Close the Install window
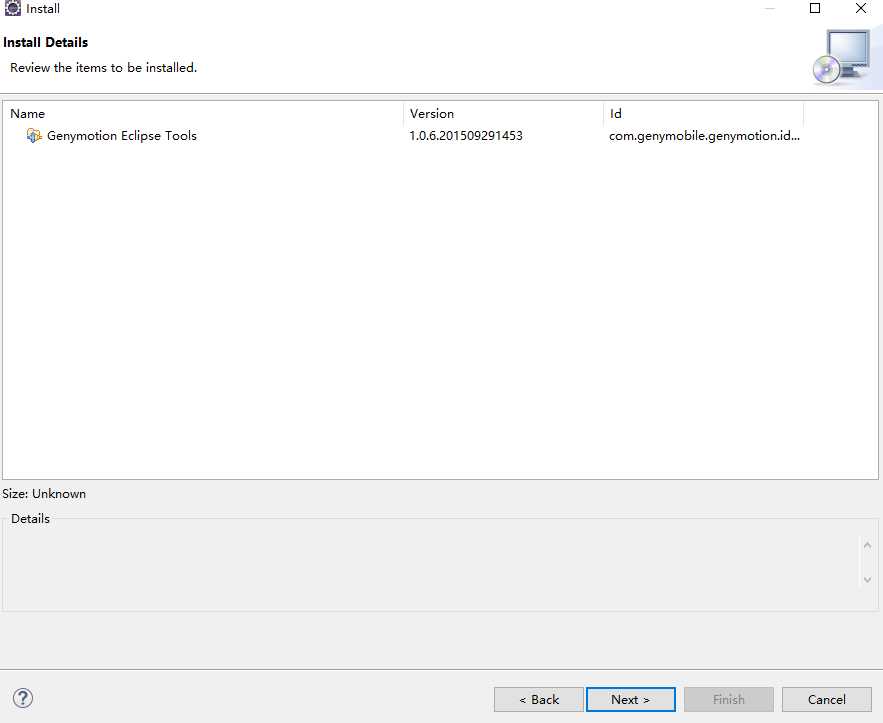This screenshot has width=883, height=723. [861, 8]
